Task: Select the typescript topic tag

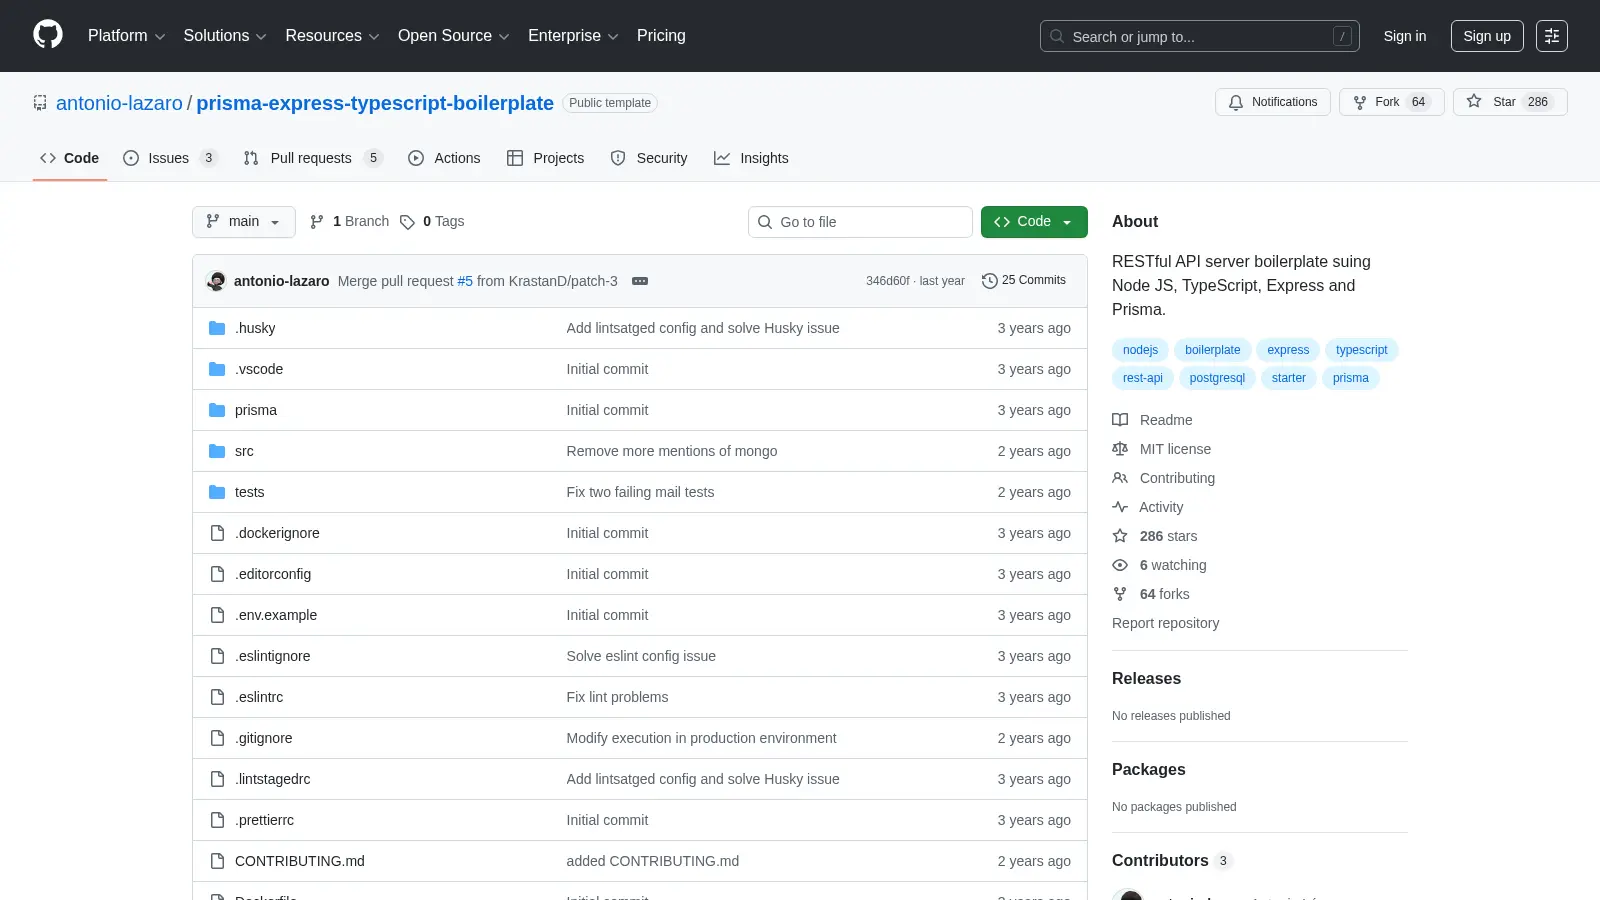Action: (x=1361, y=350)
